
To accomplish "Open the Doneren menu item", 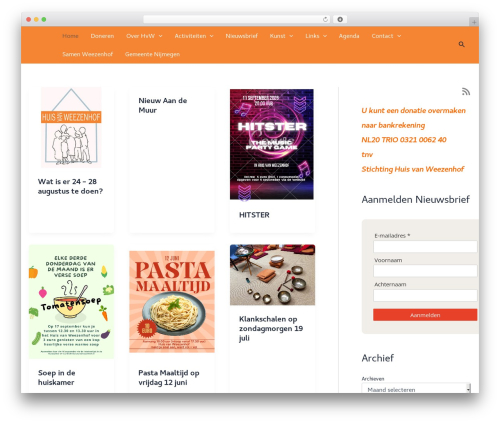I will (102, 36).
